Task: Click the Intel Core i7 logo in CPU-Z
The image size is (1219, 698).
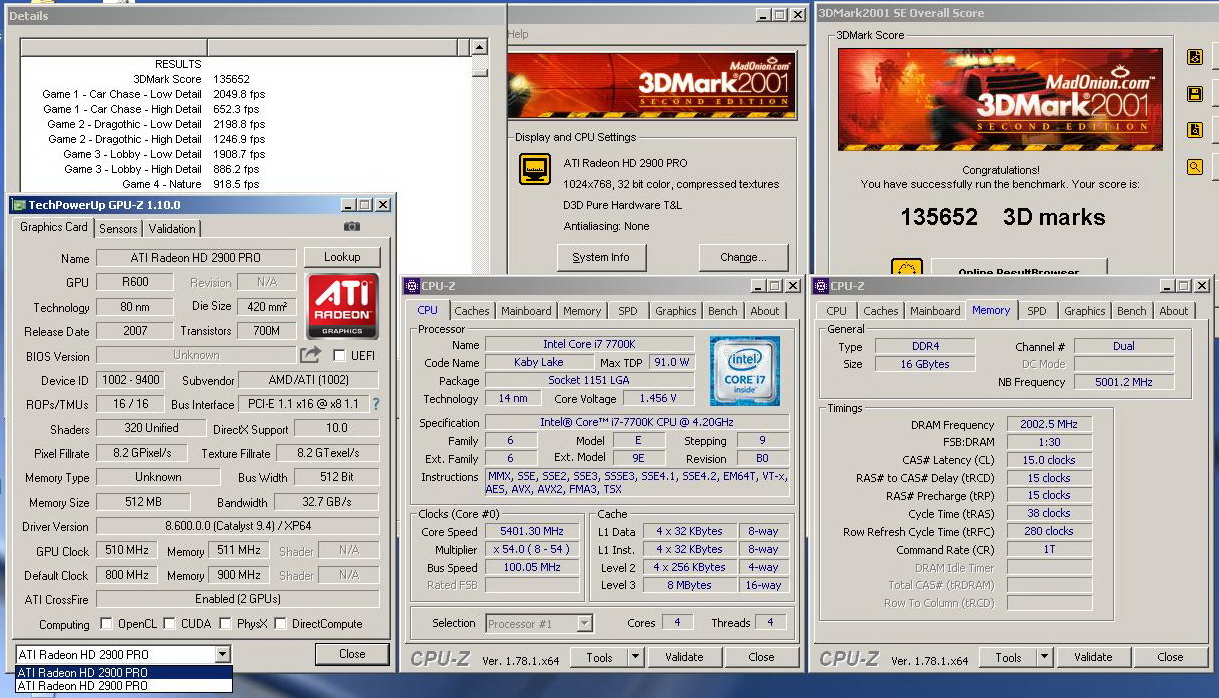Action: point(745,370)
